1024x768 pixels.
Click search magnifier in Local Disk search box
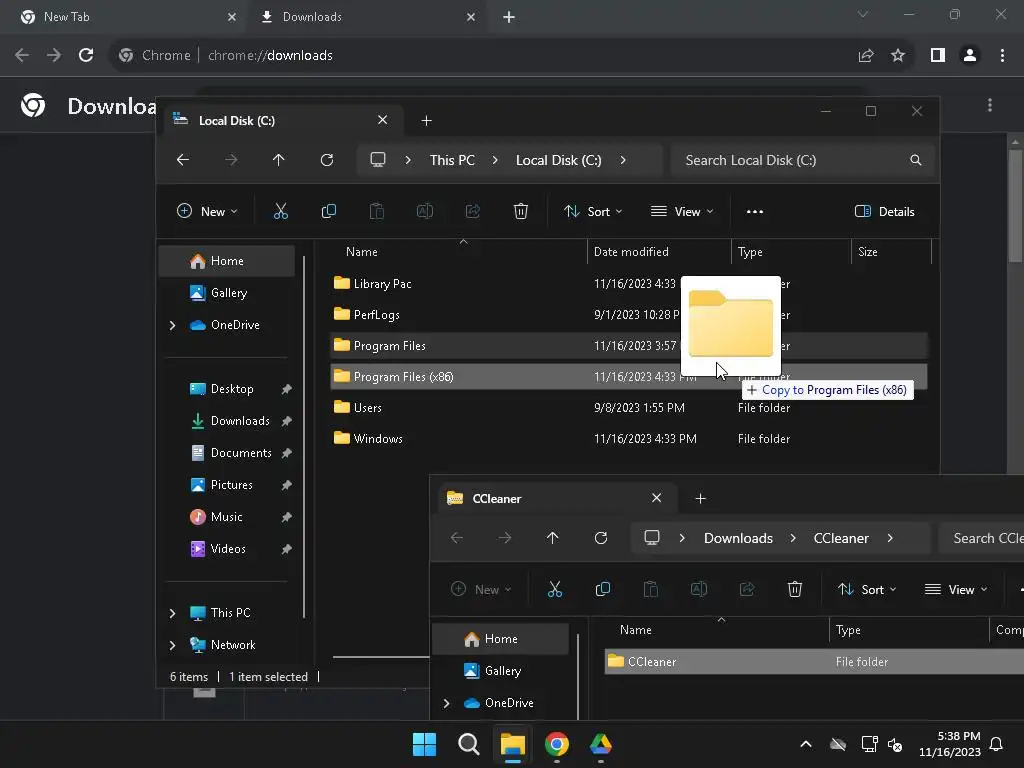coord(916,160)
